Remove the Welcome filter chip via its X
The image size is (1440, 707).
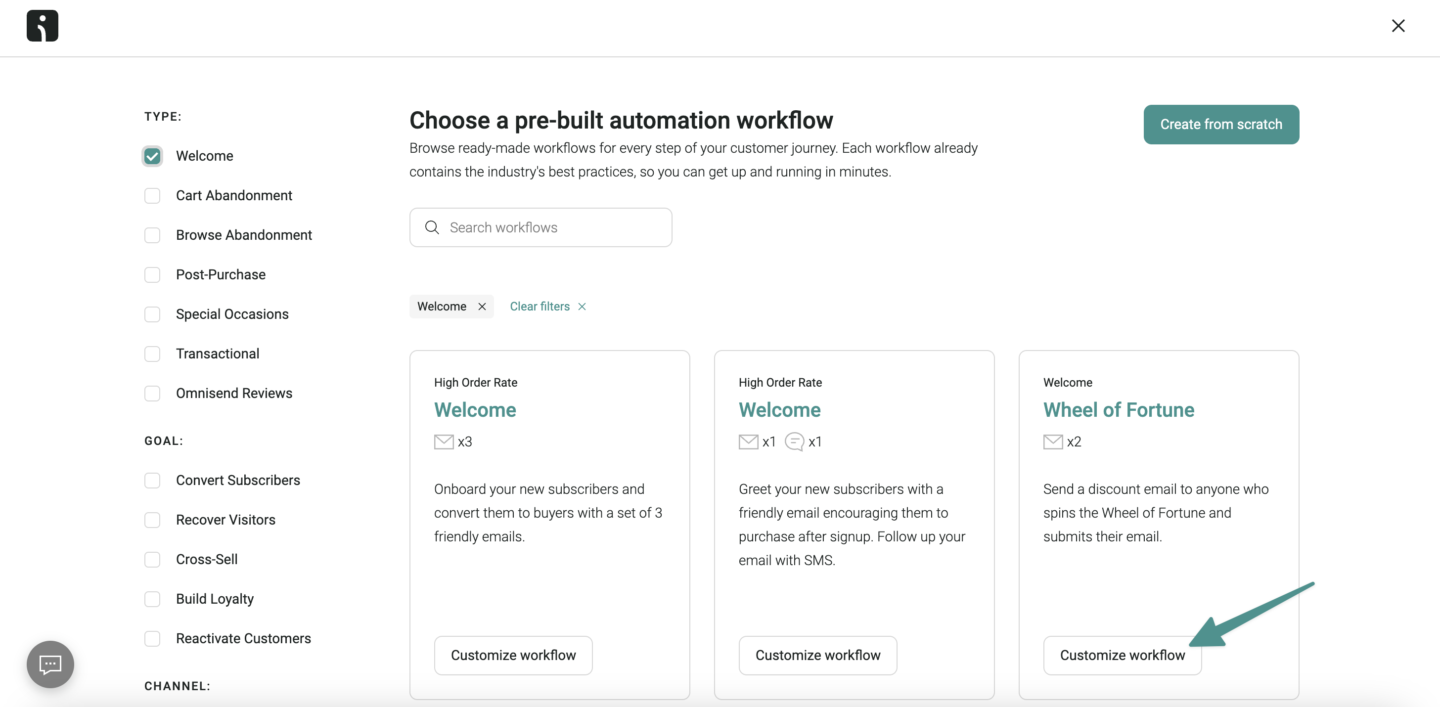[x=482, y=307]
